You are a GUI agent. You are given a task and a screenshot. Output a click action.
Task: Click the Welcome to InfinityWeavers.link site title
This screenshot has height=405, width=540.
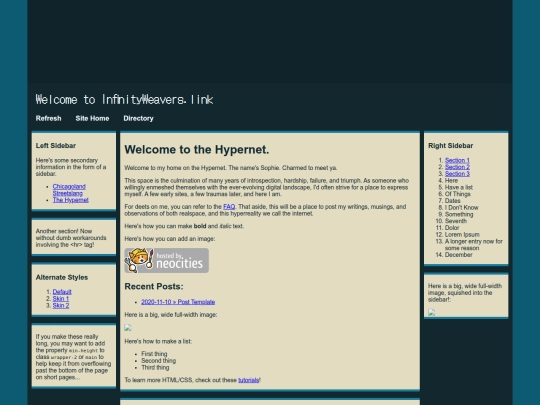click(x=124, y=99)
